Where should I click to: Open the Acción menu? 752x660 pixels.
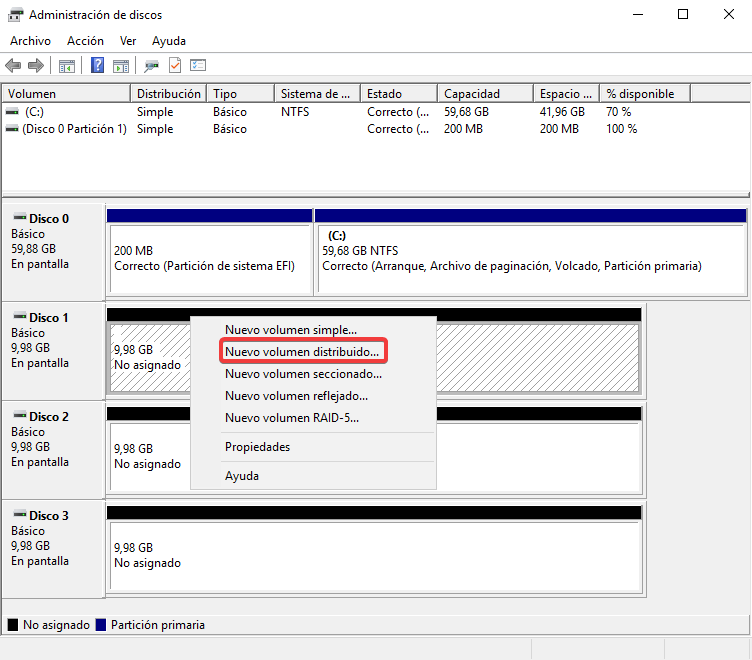85,41
